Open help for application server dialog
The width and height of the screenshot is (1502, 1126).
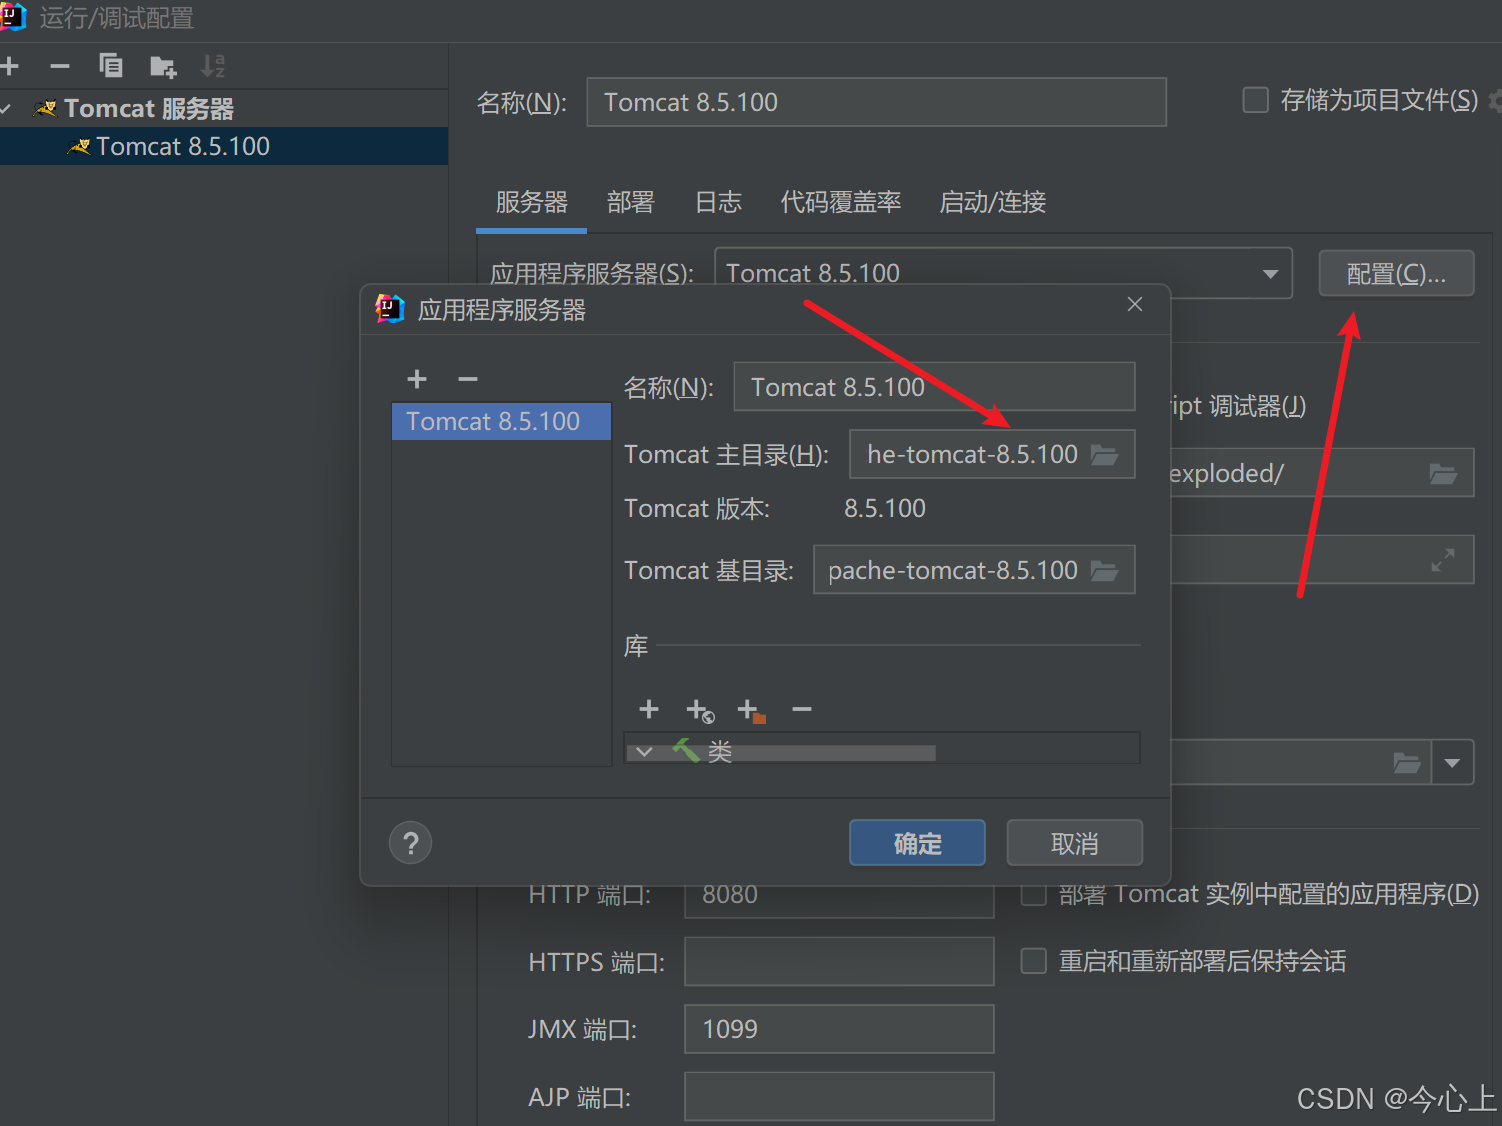[x=410, y=843]
